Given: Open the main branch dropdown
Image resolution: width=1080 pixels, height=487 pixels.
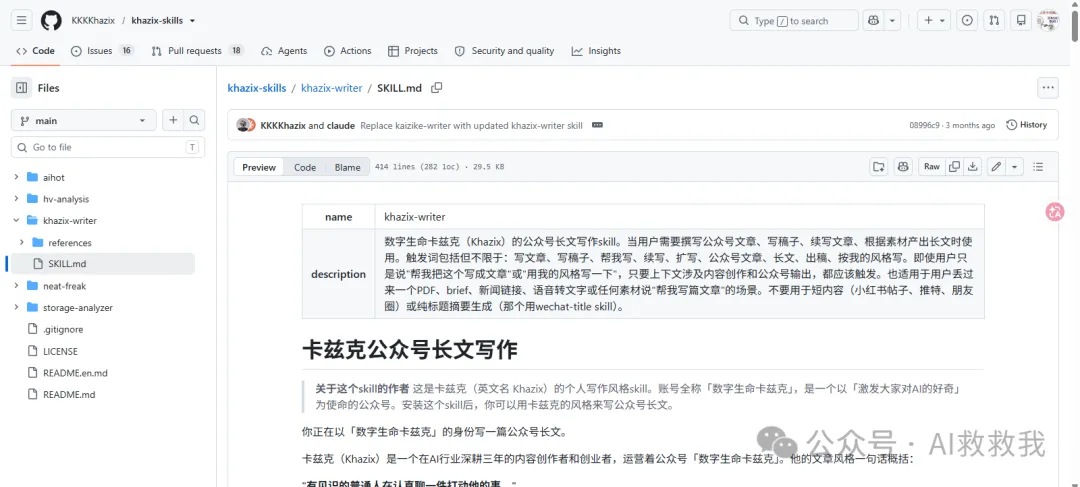Looking at the screenshot, I should [x=84, y=121].
